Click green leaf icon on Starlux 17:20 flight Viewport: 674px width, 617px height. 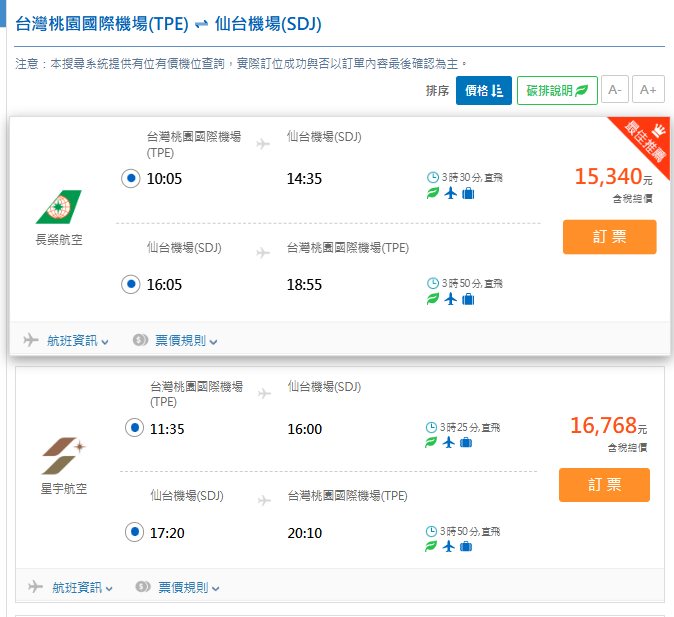point(431,547)
